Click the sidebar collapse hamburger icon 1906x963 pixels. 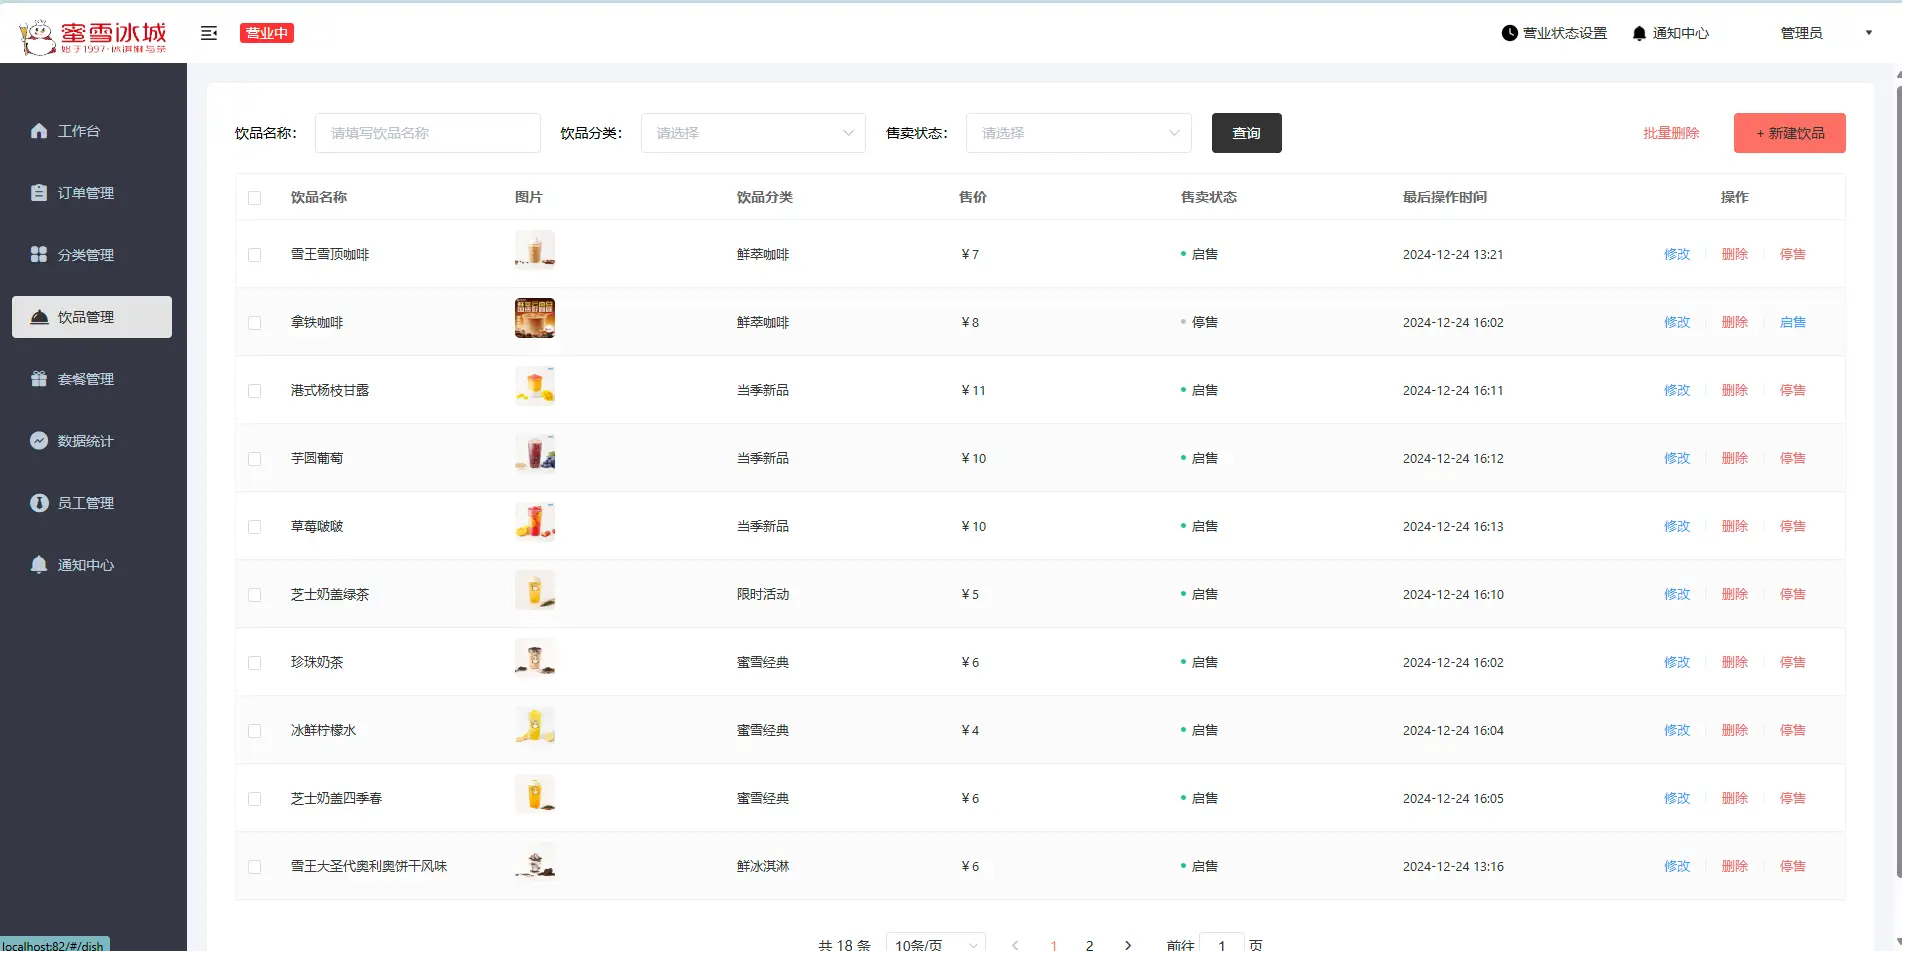[x=209, y=33]
